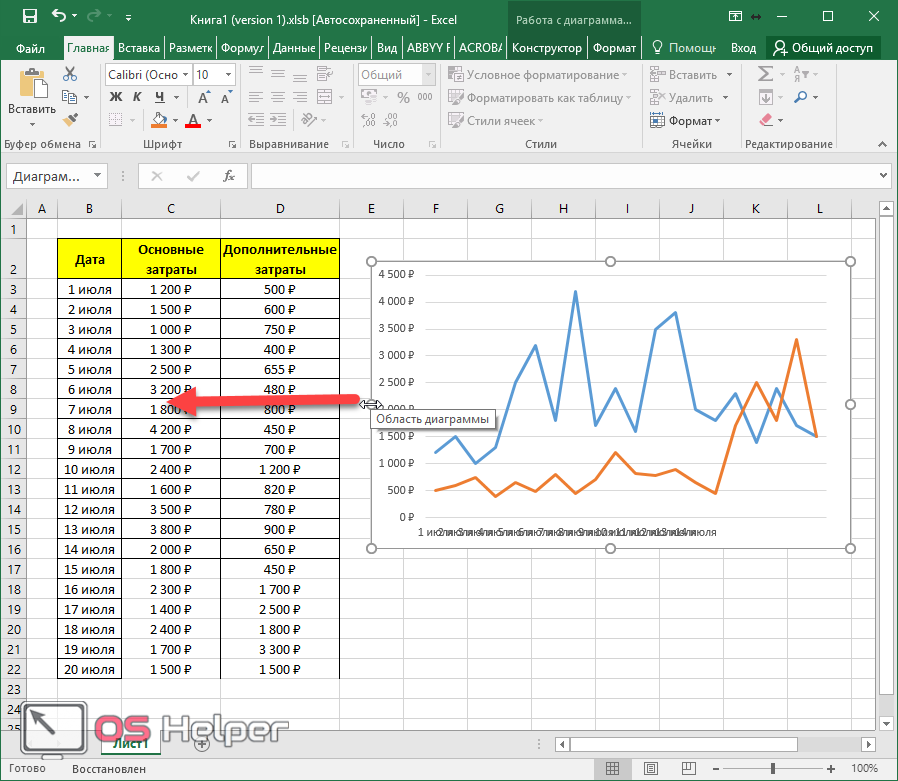Click the Cut scissors icon
Image resolution: width=898 pixels, height=781 pixels.
(69, 74)
